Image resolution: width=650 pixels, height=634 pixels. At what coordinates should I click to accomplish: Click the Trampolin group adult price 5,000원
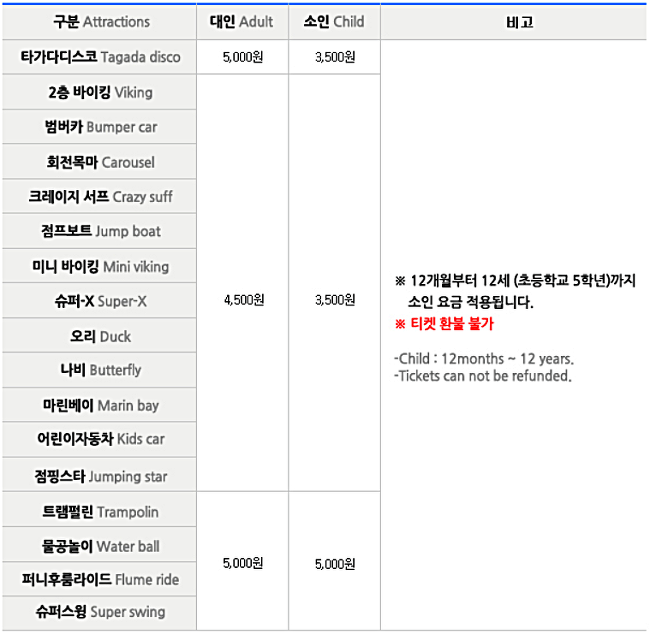tap(243, 563)
